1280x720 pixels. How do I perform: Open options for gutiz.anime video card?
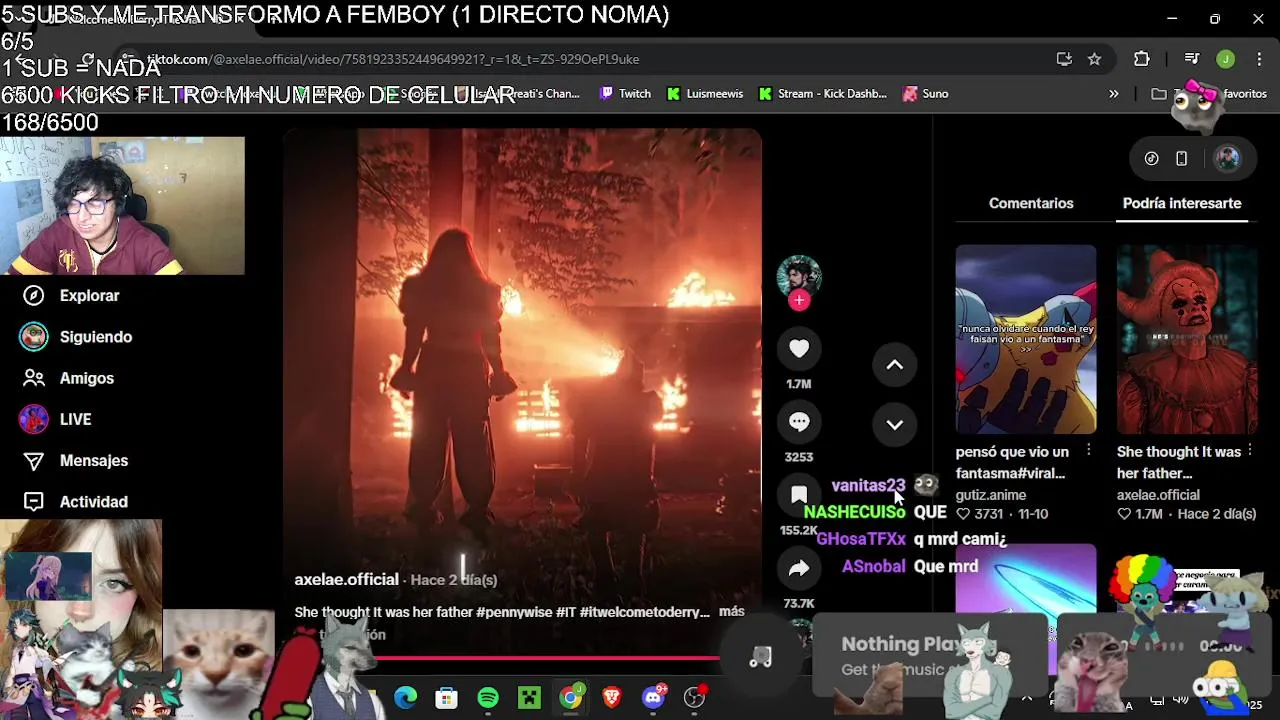(1088, 451)
